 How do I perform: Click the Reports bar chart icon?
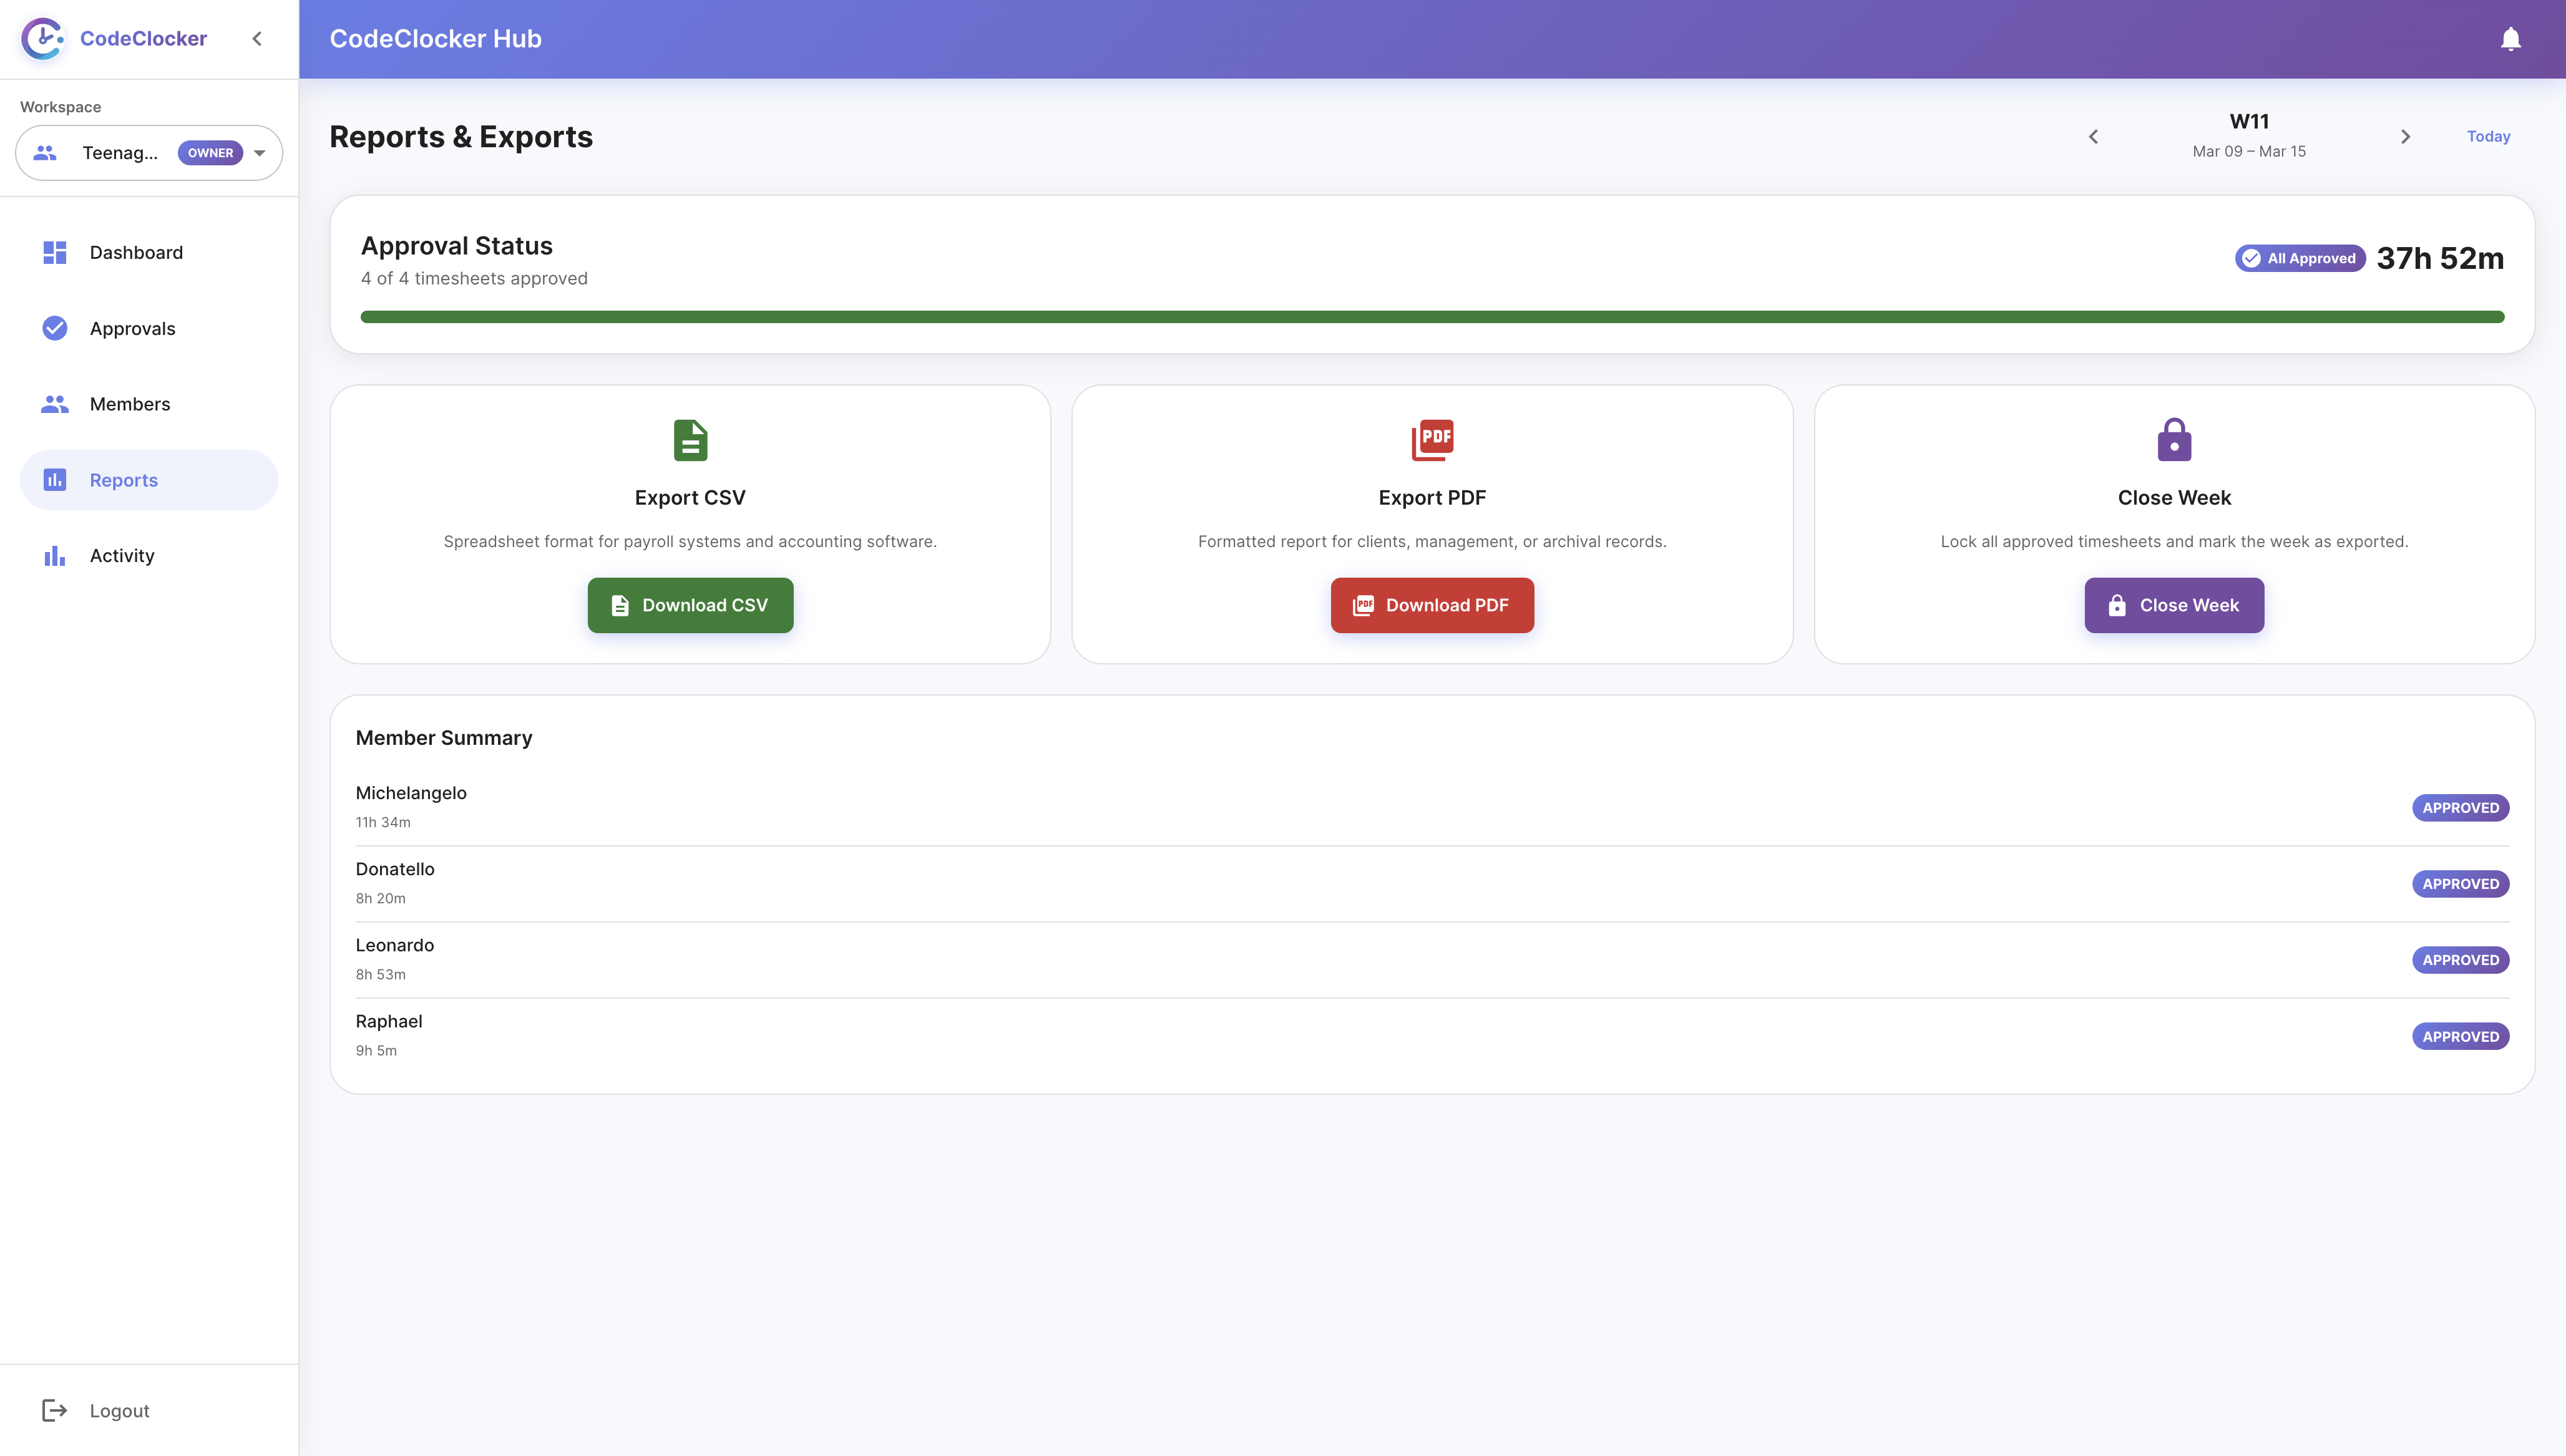54,480
